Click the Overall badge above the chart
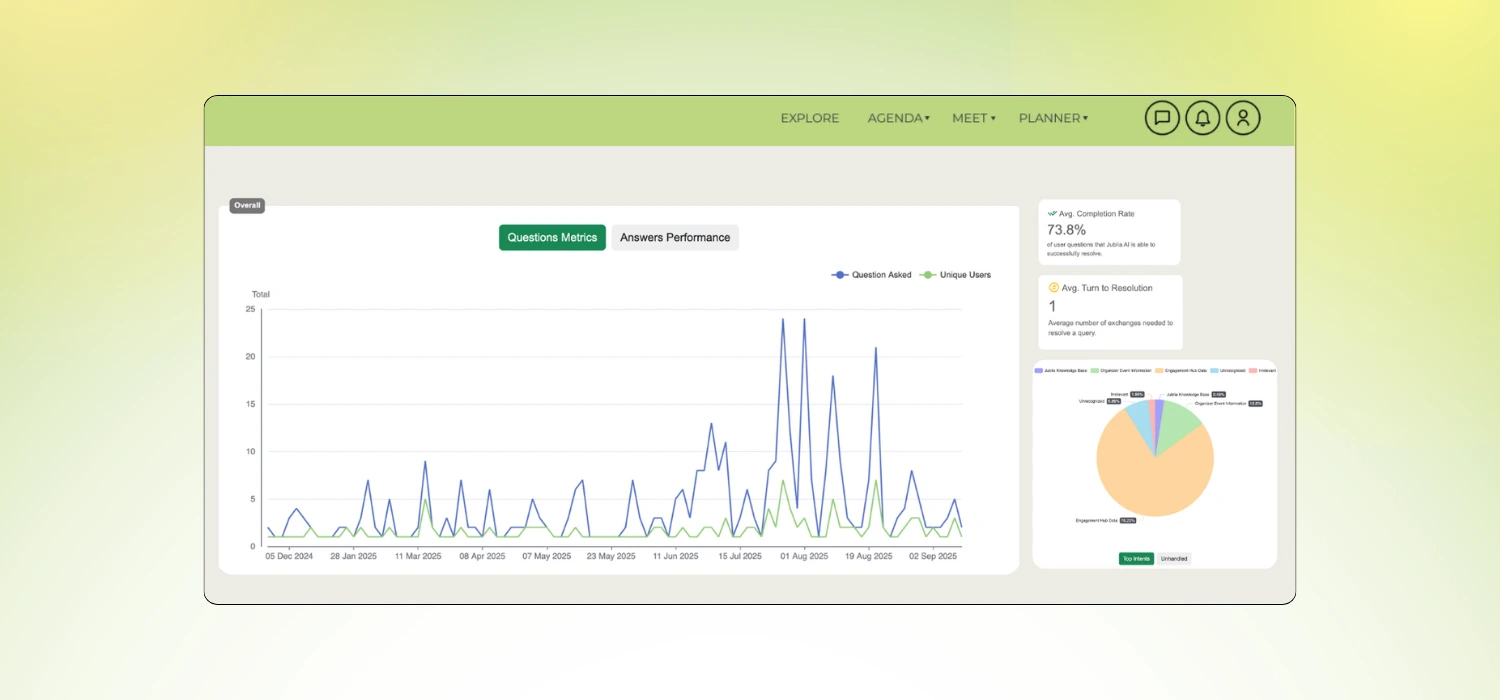Image resolution: width=1500 pixels, height=700 pixels. tap(247, 205)
